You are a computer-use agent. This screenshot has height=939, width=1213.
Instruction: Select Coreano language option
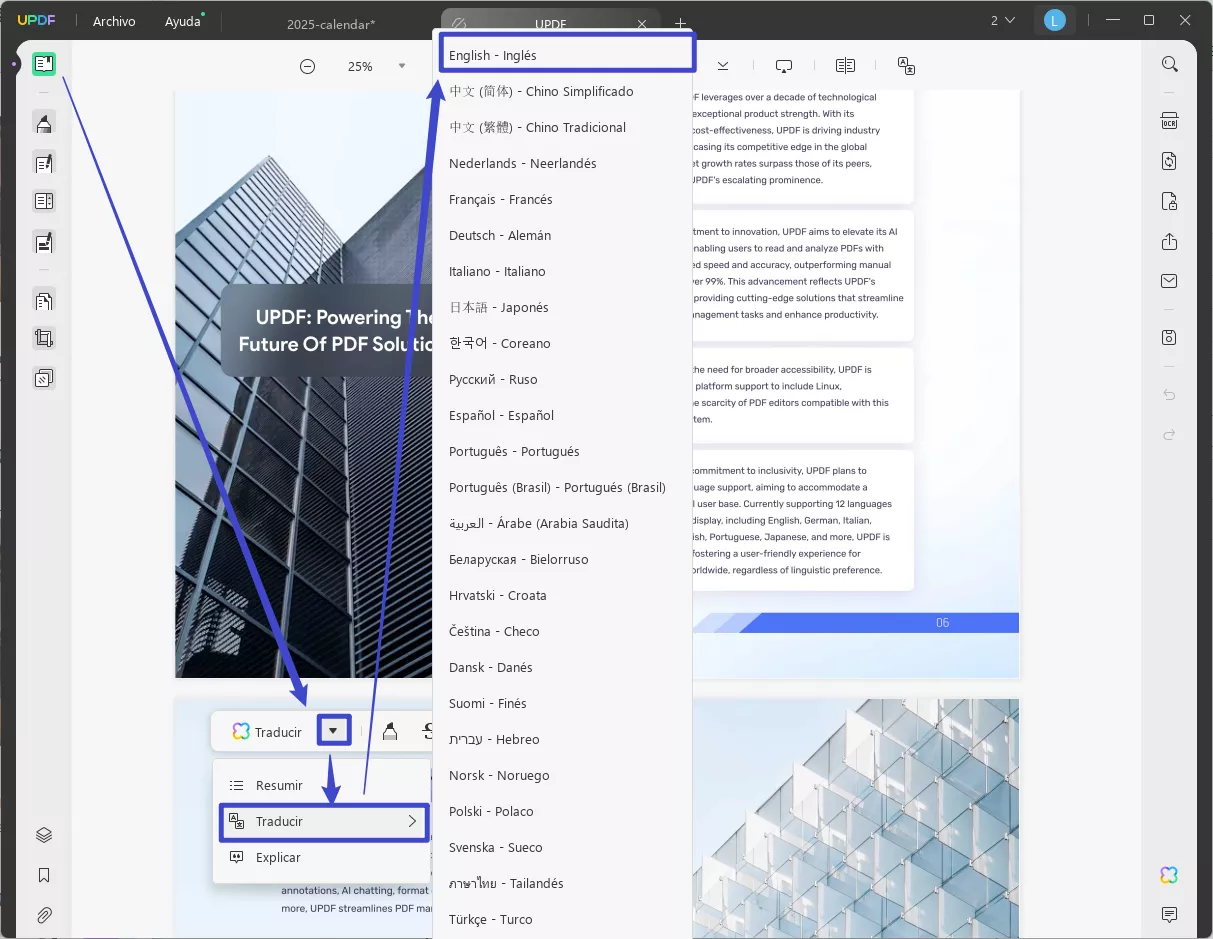(x=562, y=343)
